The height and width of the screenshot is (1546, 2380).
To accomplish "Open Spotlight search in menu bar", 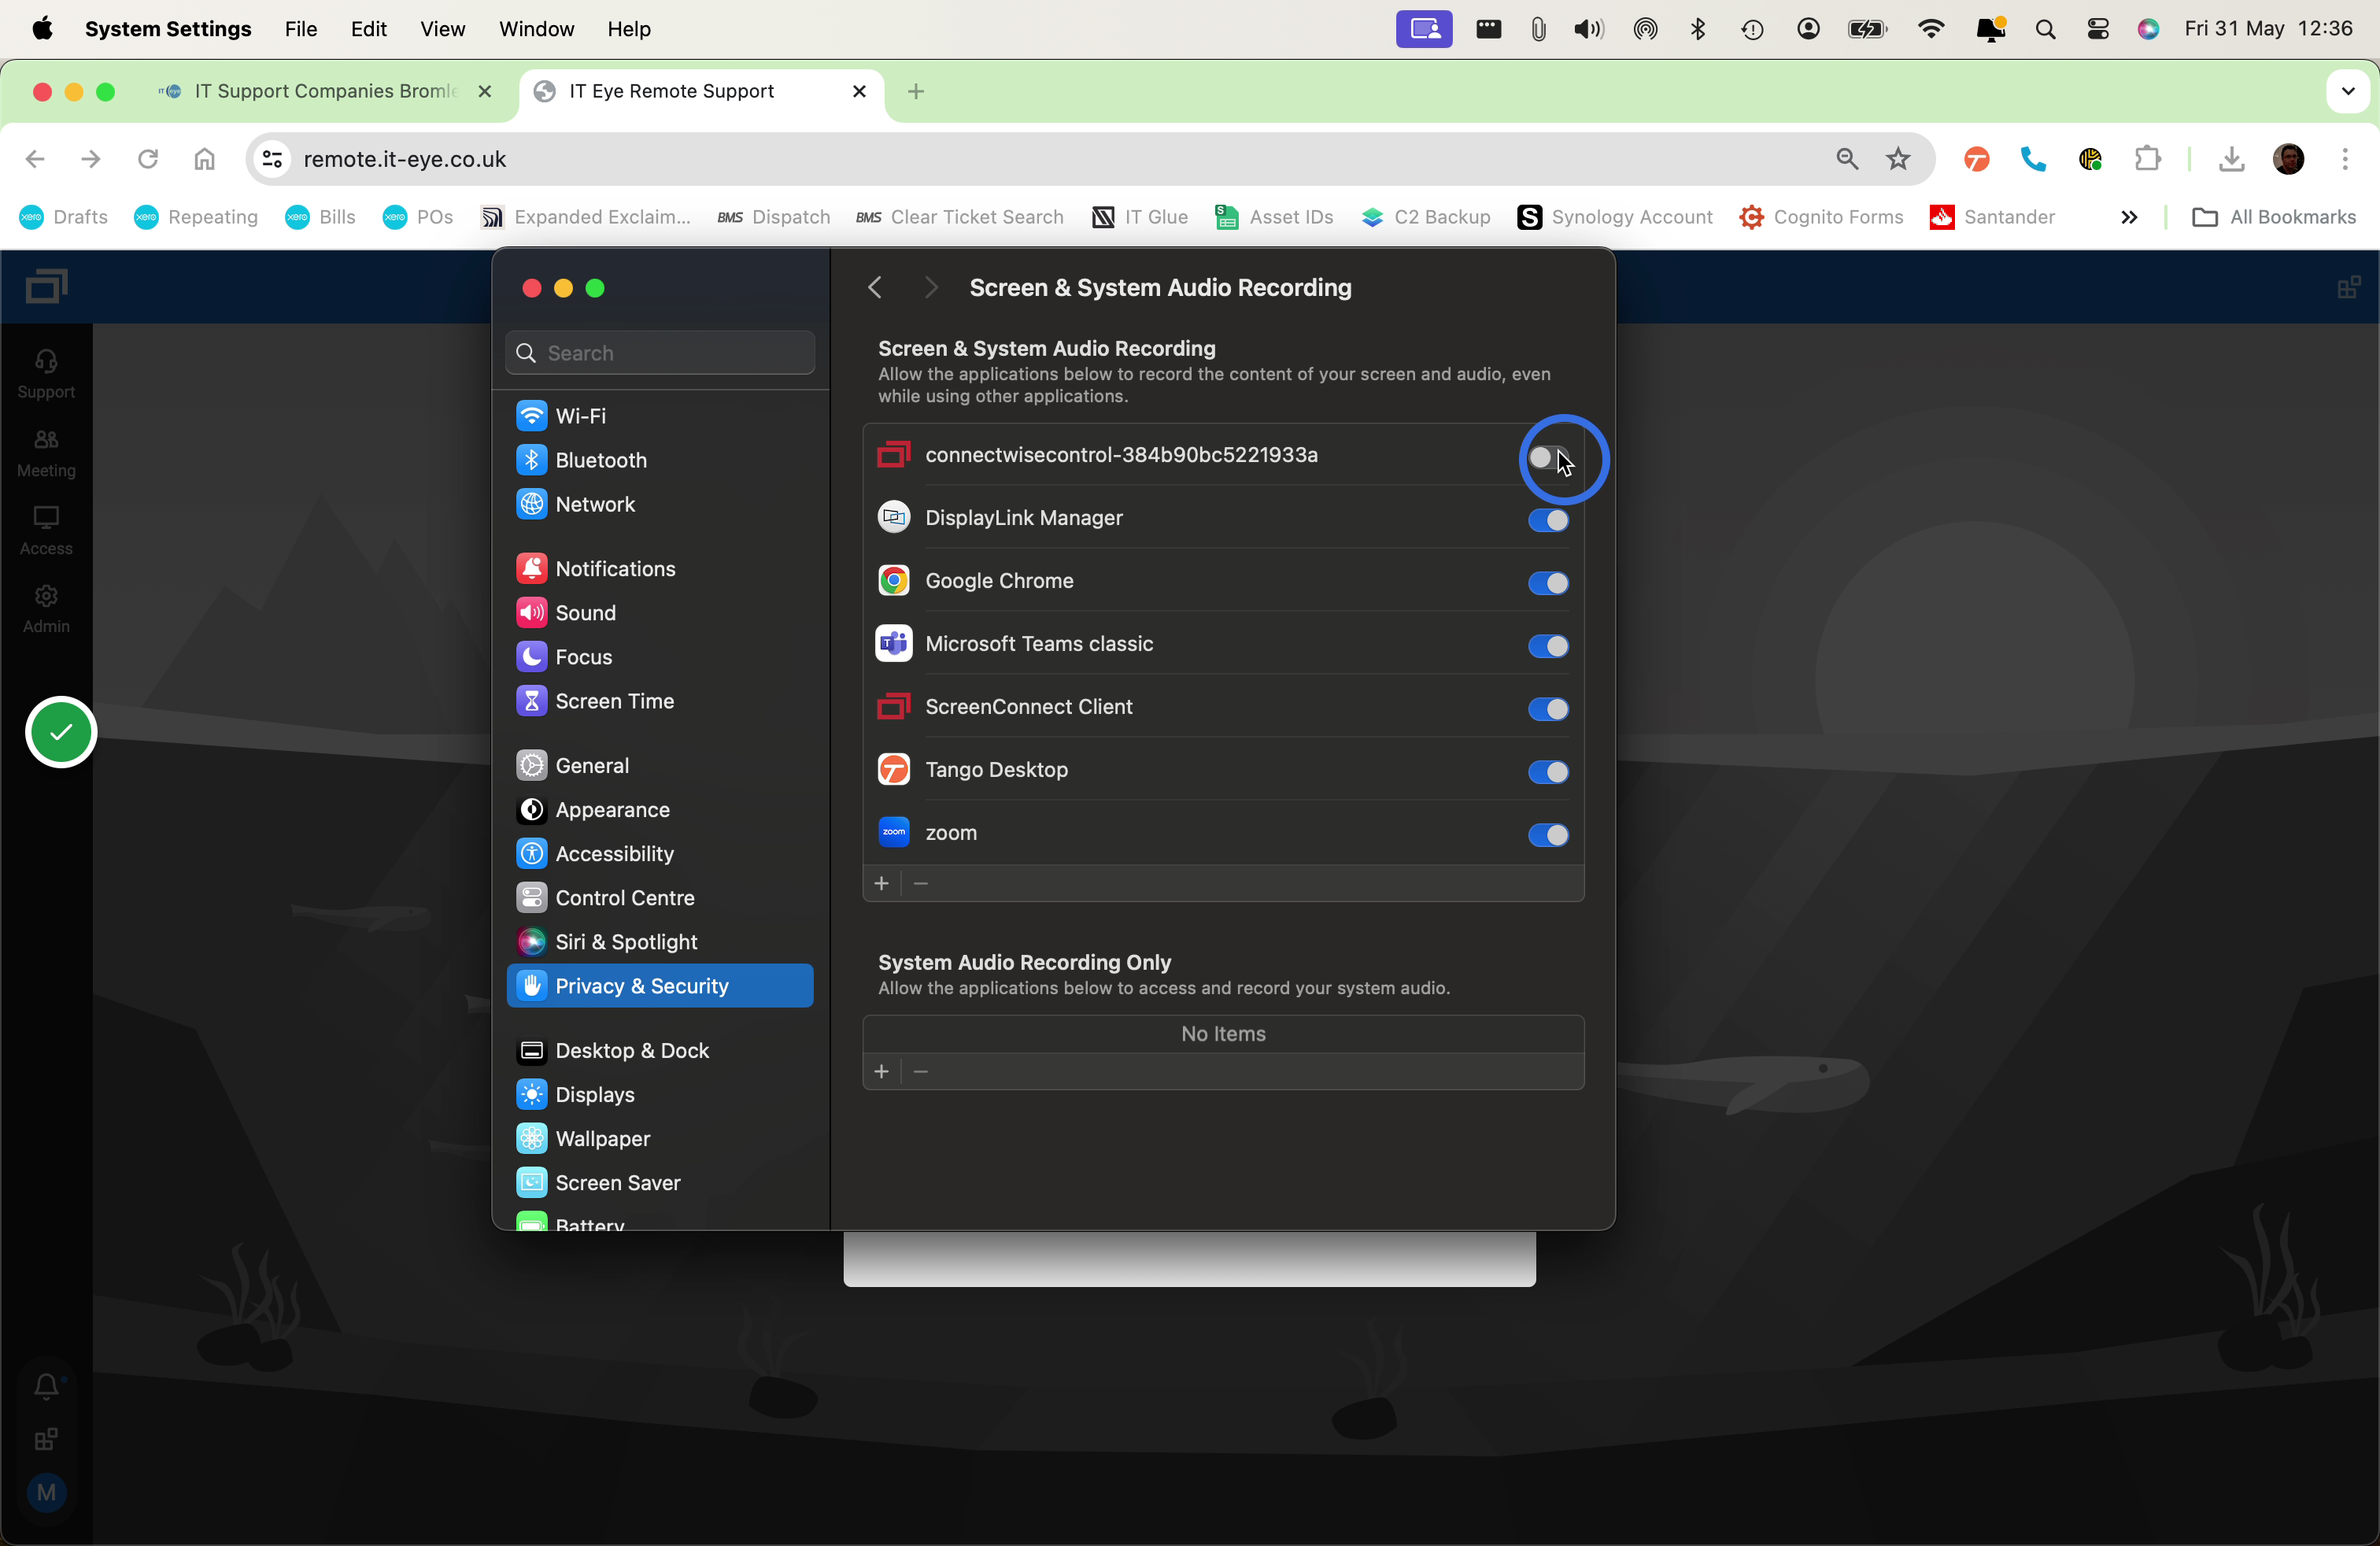I will pyautogui.click(x=2045, y=29).
